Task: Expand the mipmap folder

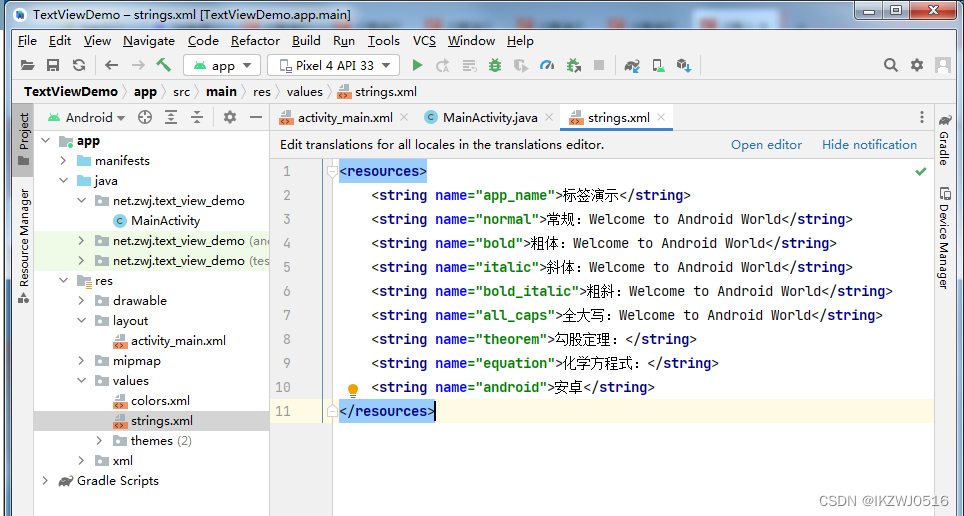Action: click(x=81, y=360)
